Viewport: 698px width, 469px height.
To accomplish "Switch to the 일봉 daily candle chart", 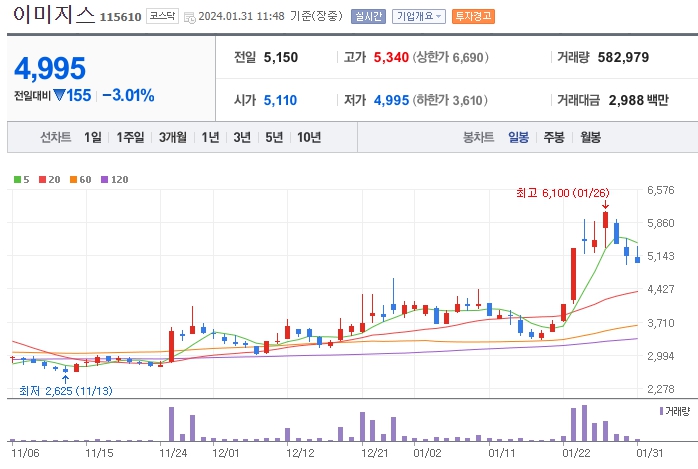I will [519, 137].
